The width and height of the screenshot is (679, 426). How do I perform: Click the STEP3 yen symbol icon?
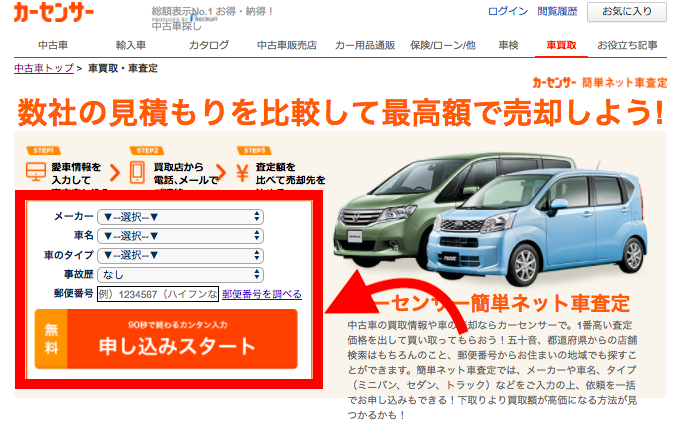coord(242,173)
